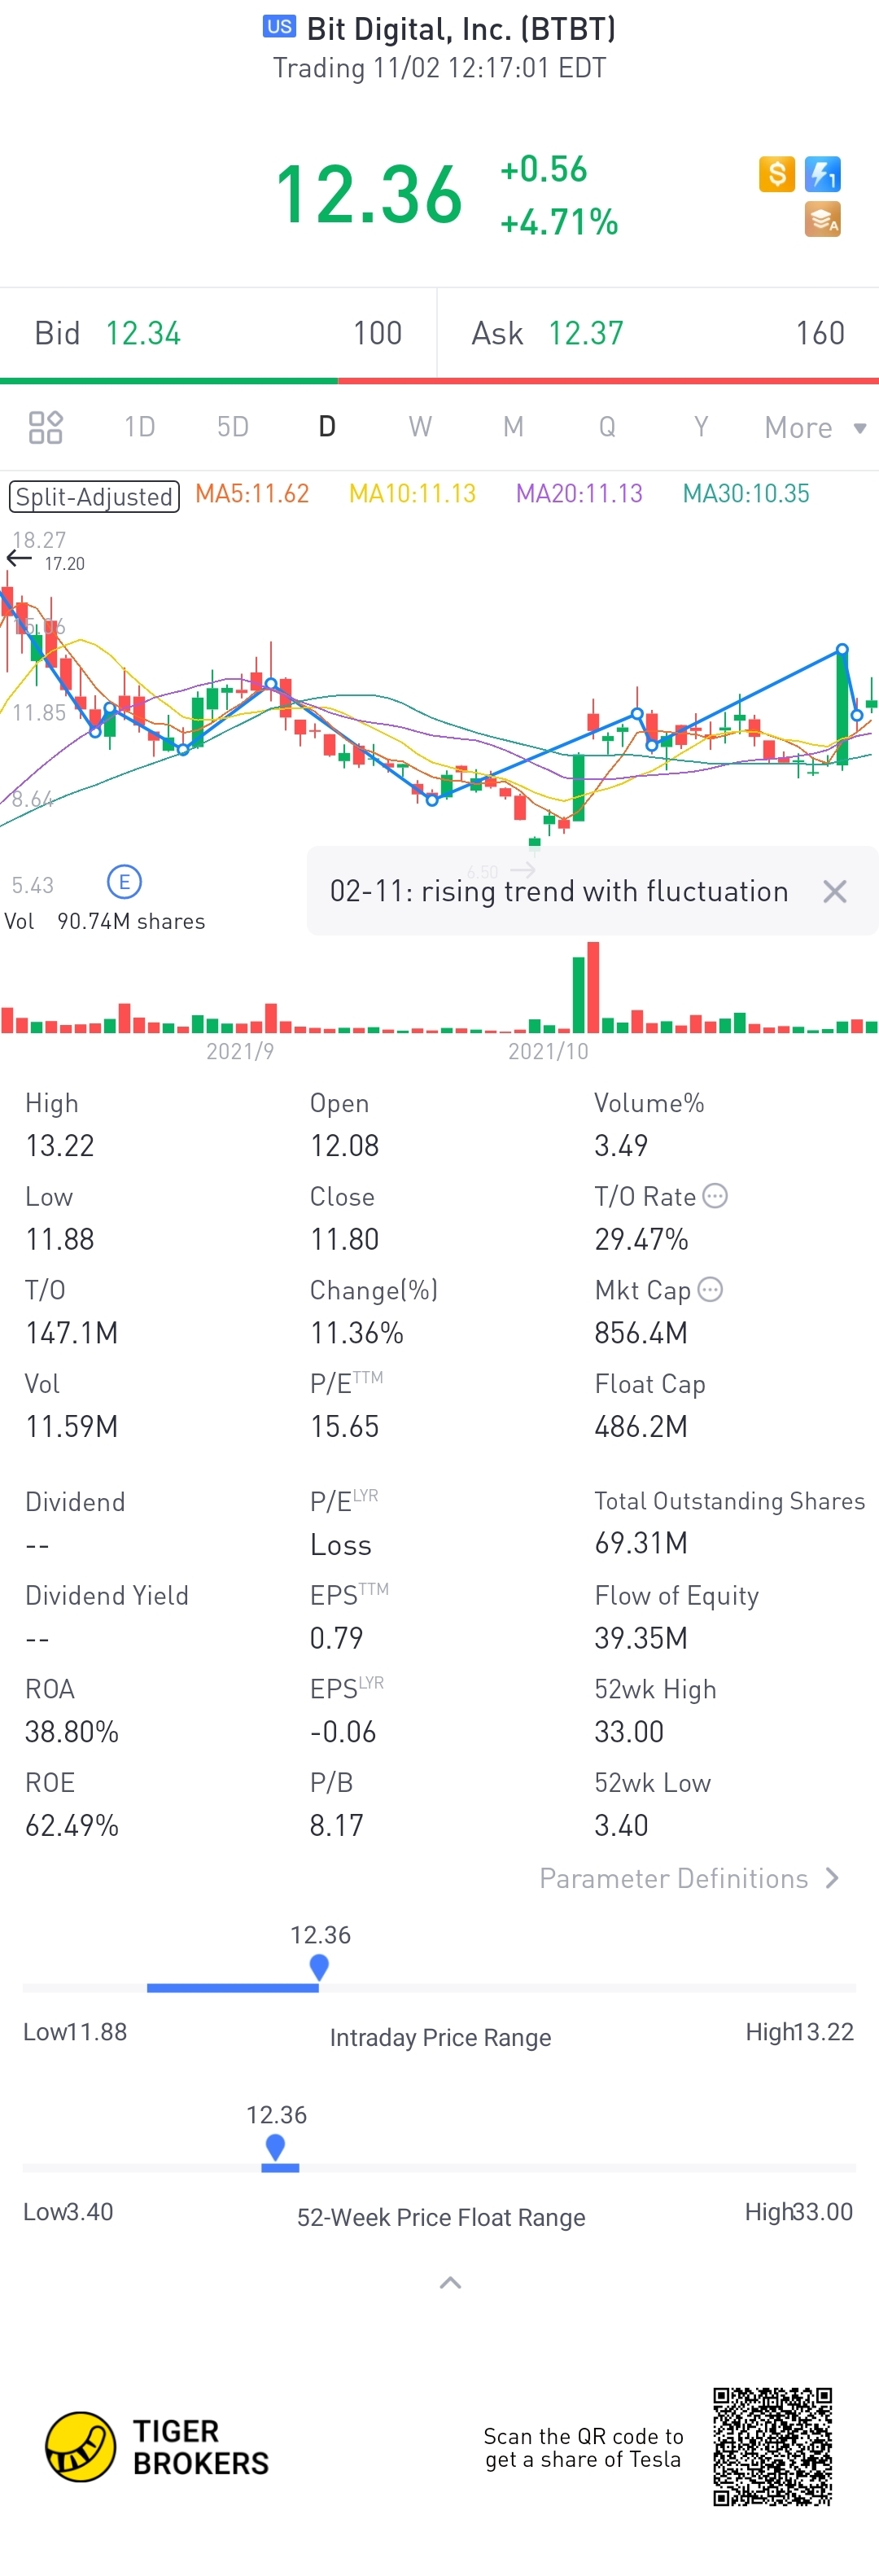This screenshot has width=879, height=2576.
Task: Tap the orange stacked layers icon
Action: [822, 219]
